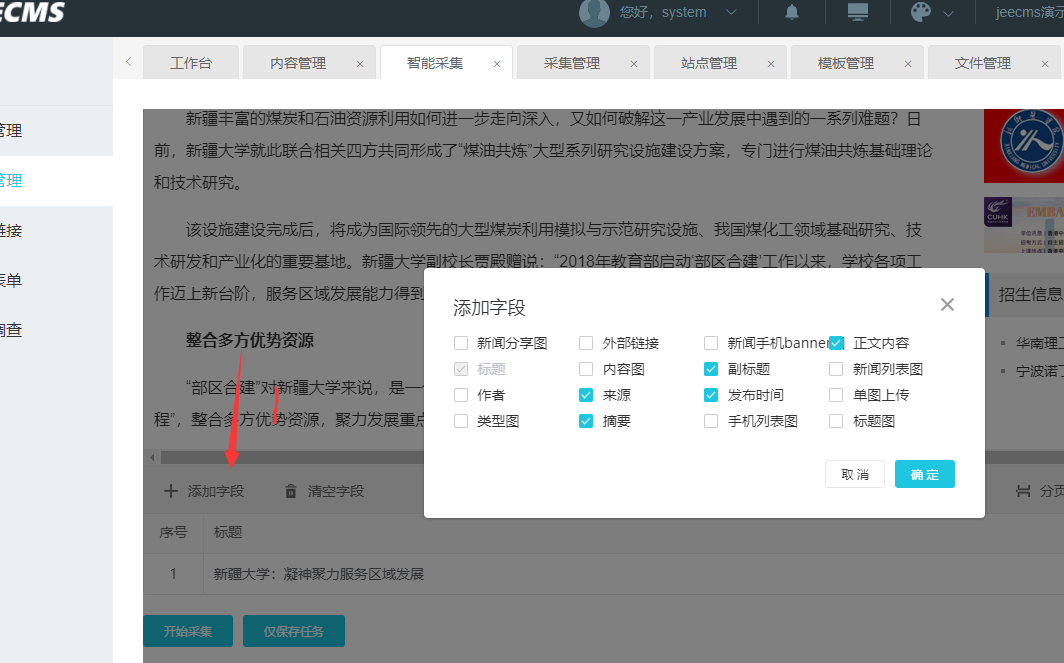This screenshot has height=663, width=1064.
Task: Close the 内容管理 tab
Action: click(360, 64)
